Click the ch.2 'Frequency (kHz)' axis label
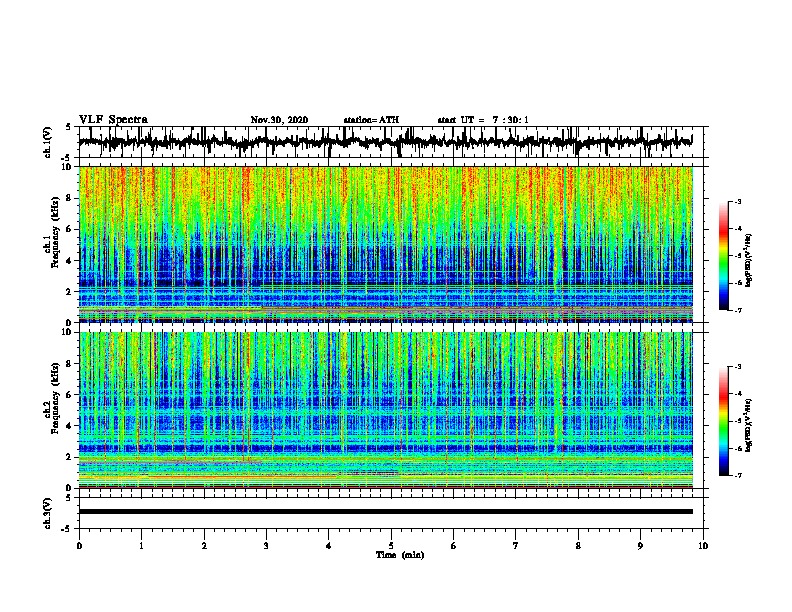The image size is (792, 612). [x=55, y=398]
